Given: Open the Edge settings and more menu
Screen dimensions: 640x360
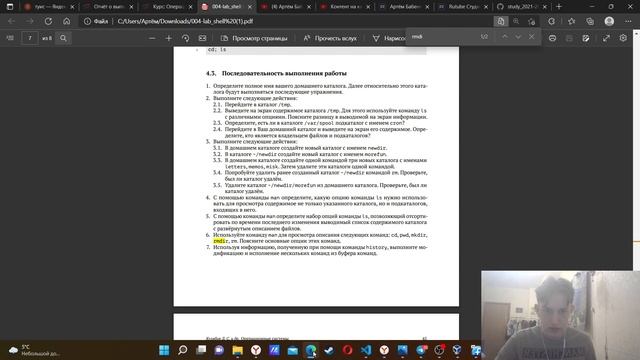Looking at the screenshot, I should coord(628,21).
